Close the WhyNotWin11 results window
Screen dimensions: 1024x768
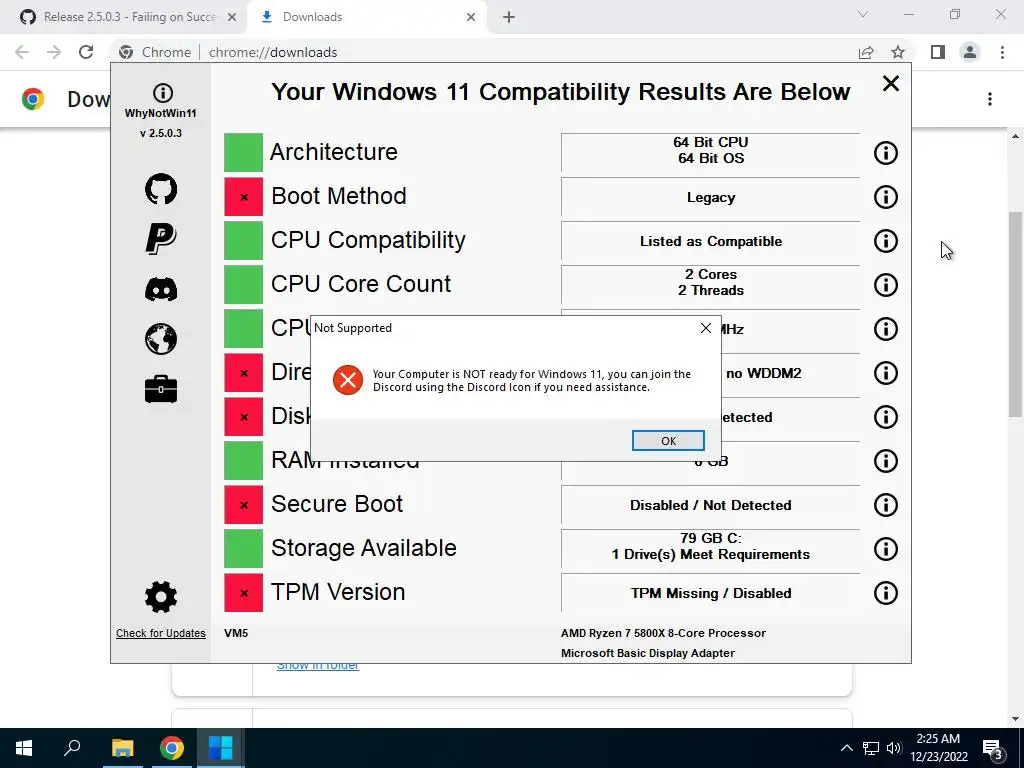click(891, 84)
